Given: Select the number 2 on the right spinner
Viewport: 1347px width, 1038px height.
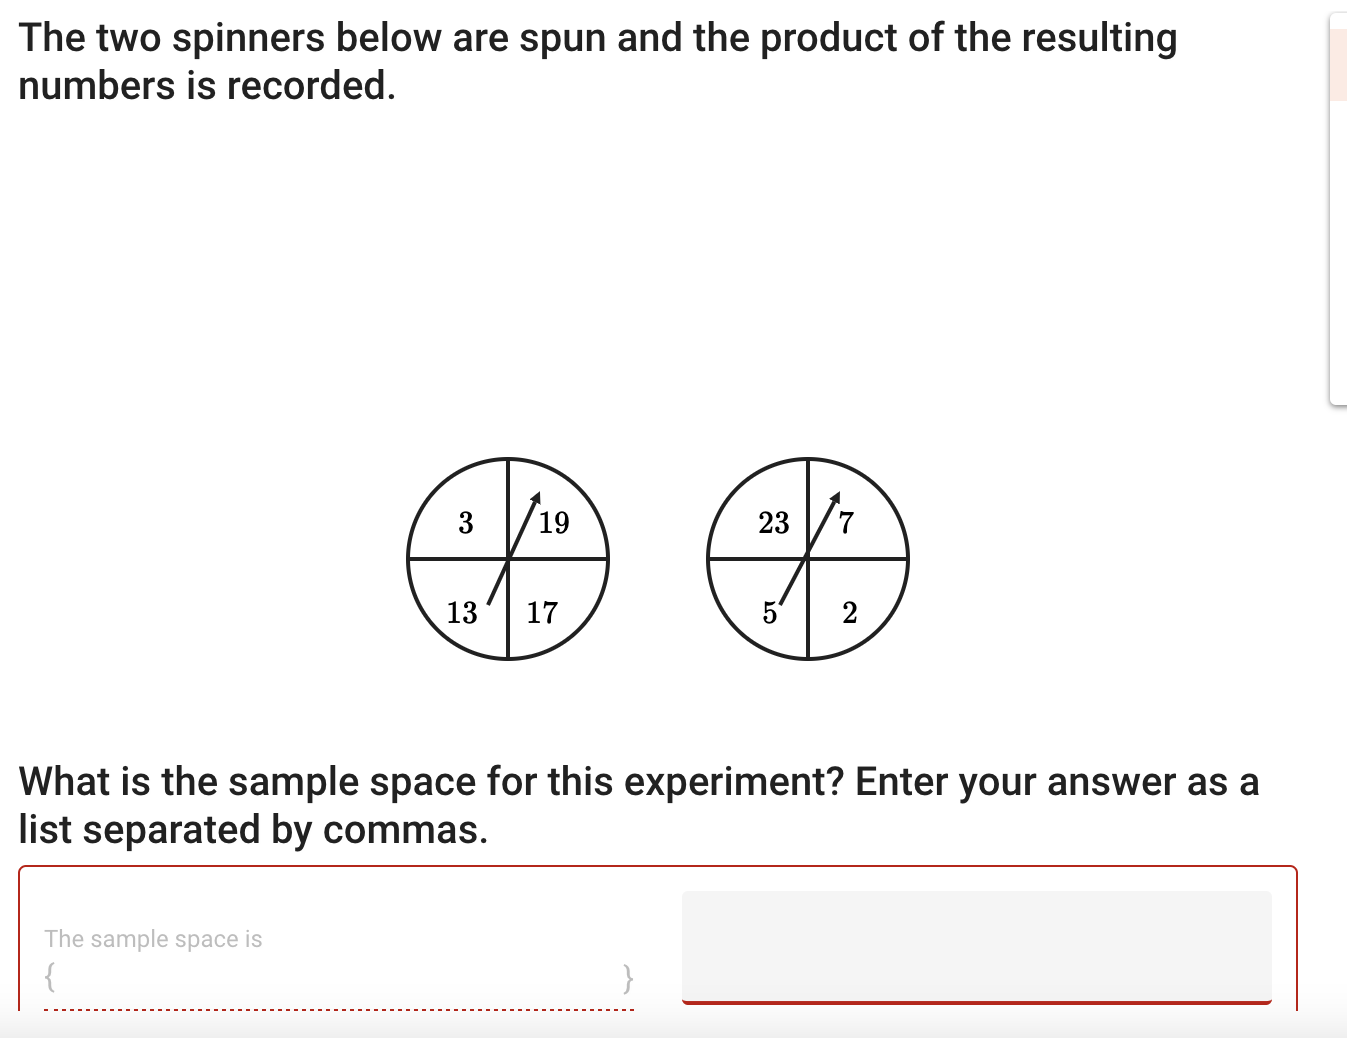Looking at the screenshot, I should point(849,612).
